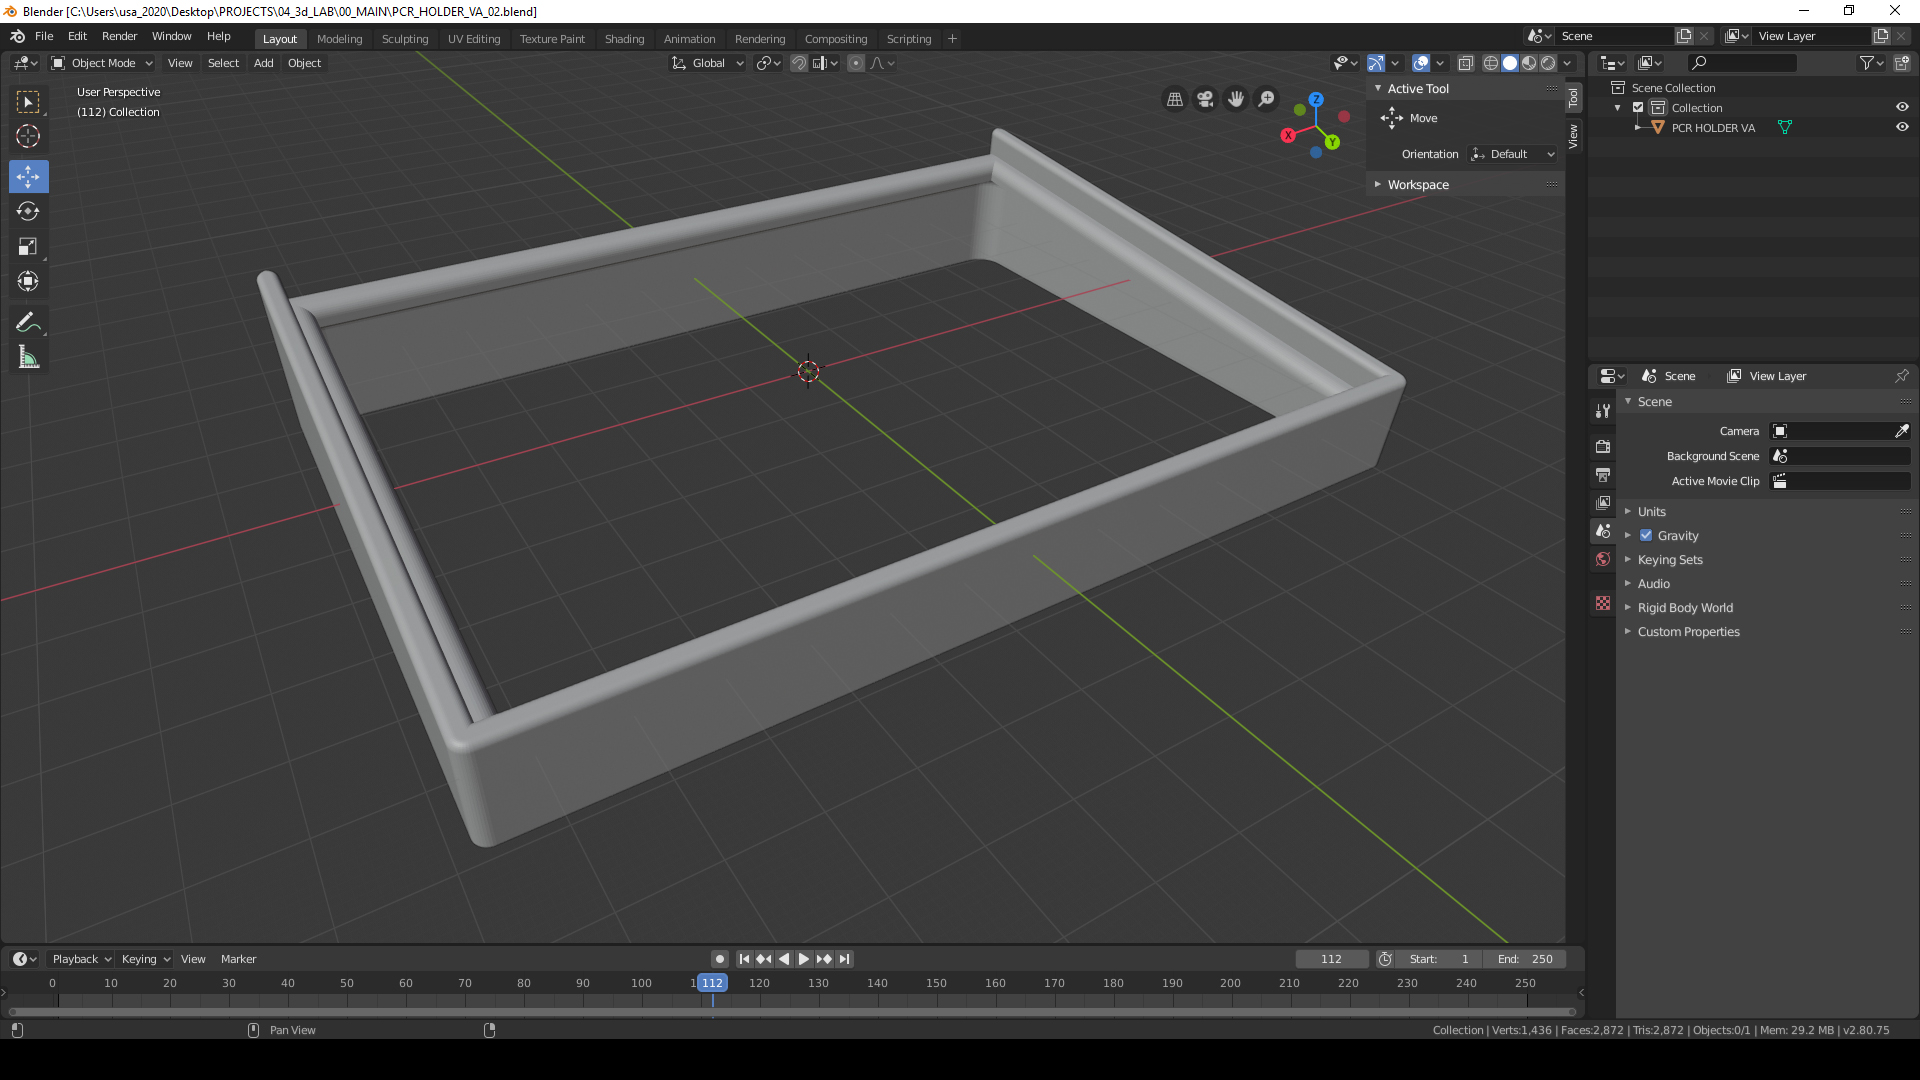Select the Scale tool
Viewport: 1920px width, 1080px height.
[x=28, y=247]
